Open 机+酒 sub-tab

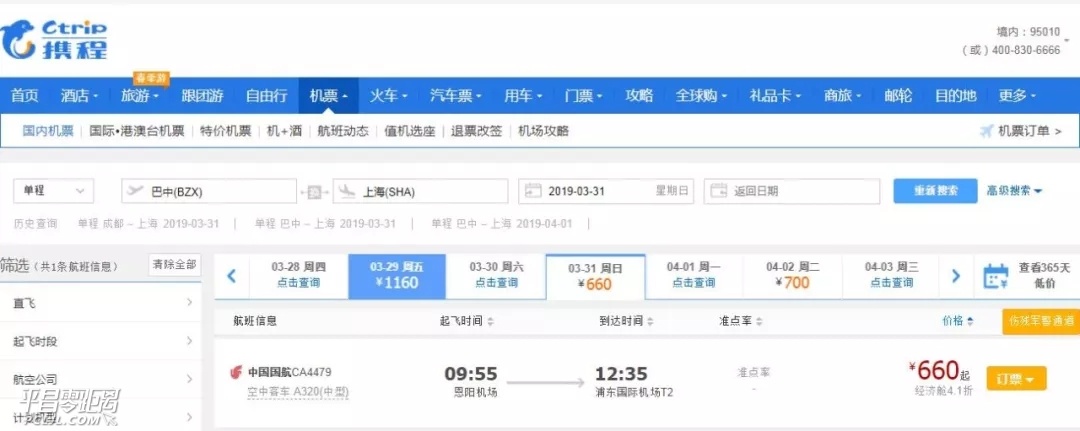pos(284,131)
